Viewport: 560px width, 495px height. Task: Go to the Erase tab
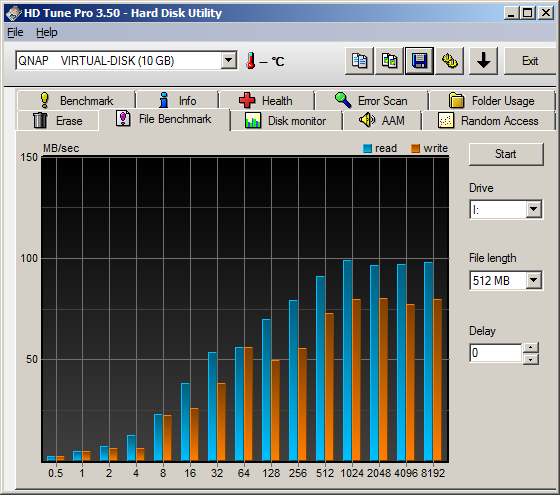pos(58,121)
